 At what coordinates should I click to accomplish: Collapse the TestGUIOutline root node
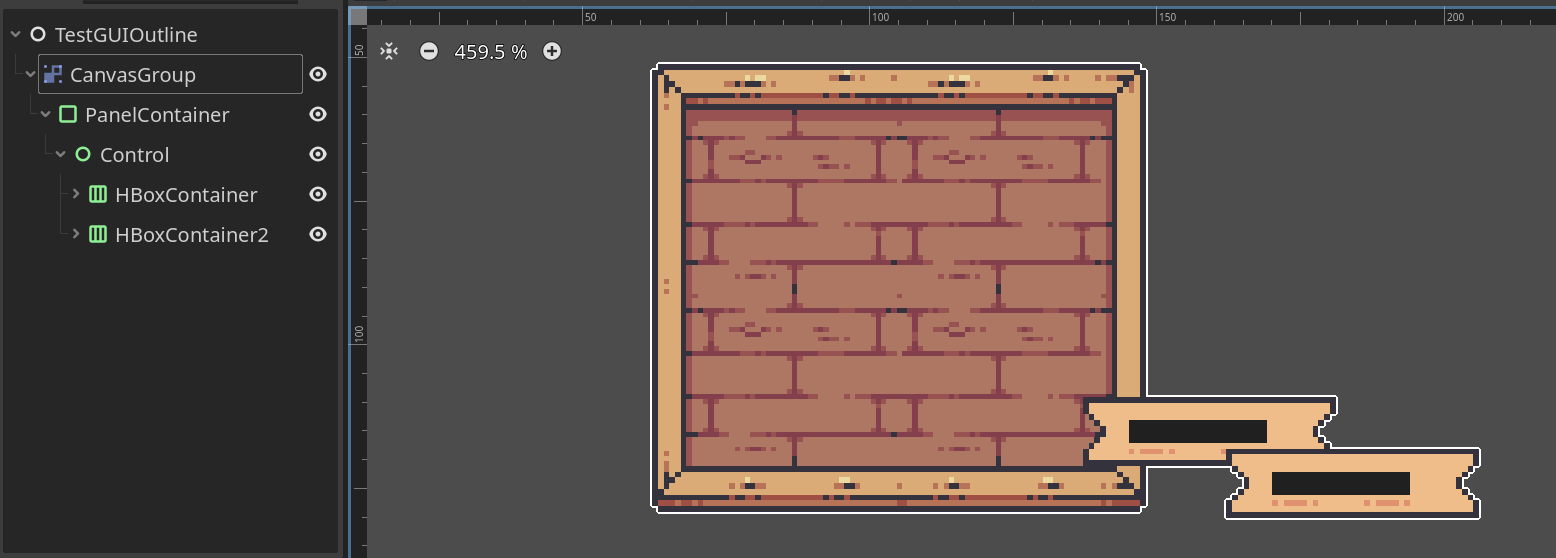pos(15,35)
